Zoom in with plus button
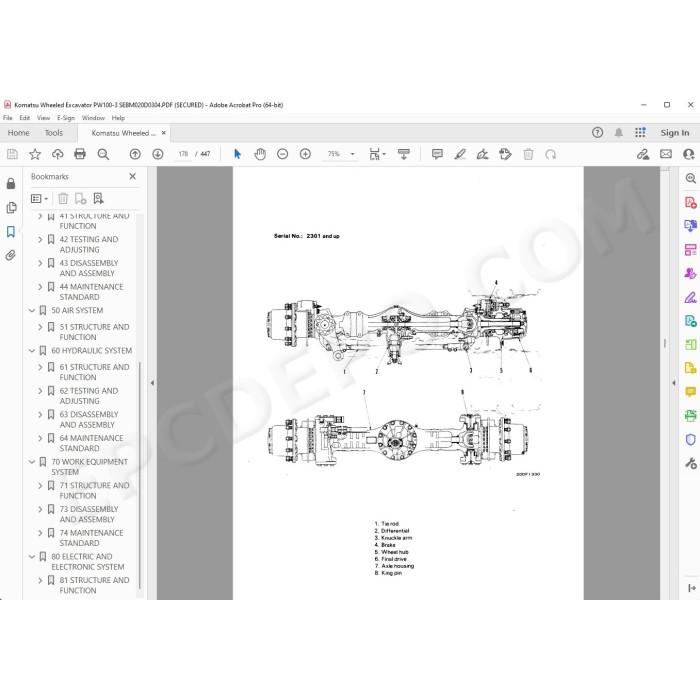This screenshot has width=700, height=700. tap(305, 154)
